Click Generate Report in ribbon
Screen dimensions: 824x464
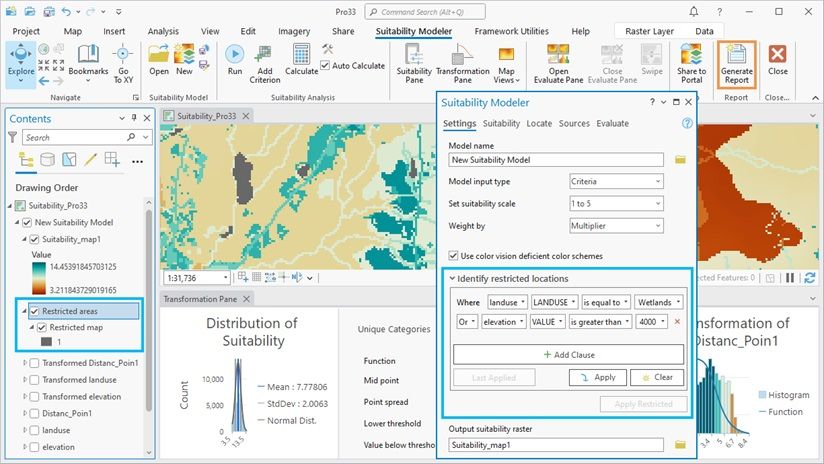737,64
